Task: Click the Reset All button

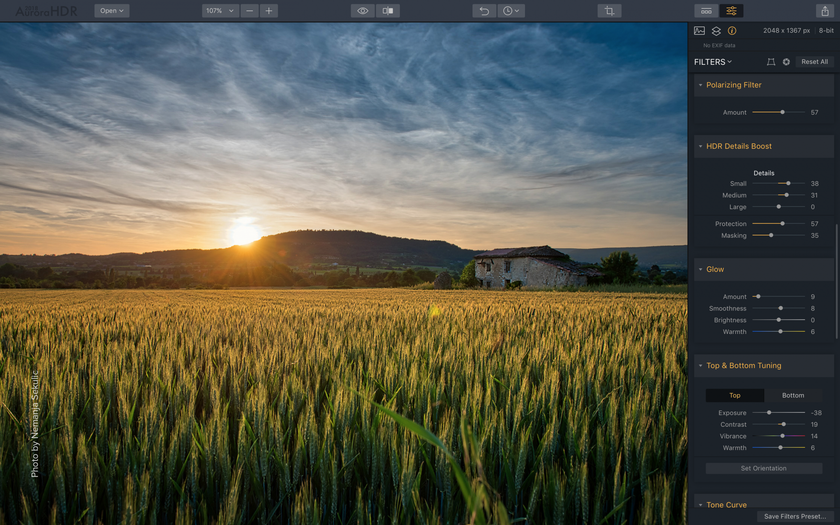Action: point(814,62)
